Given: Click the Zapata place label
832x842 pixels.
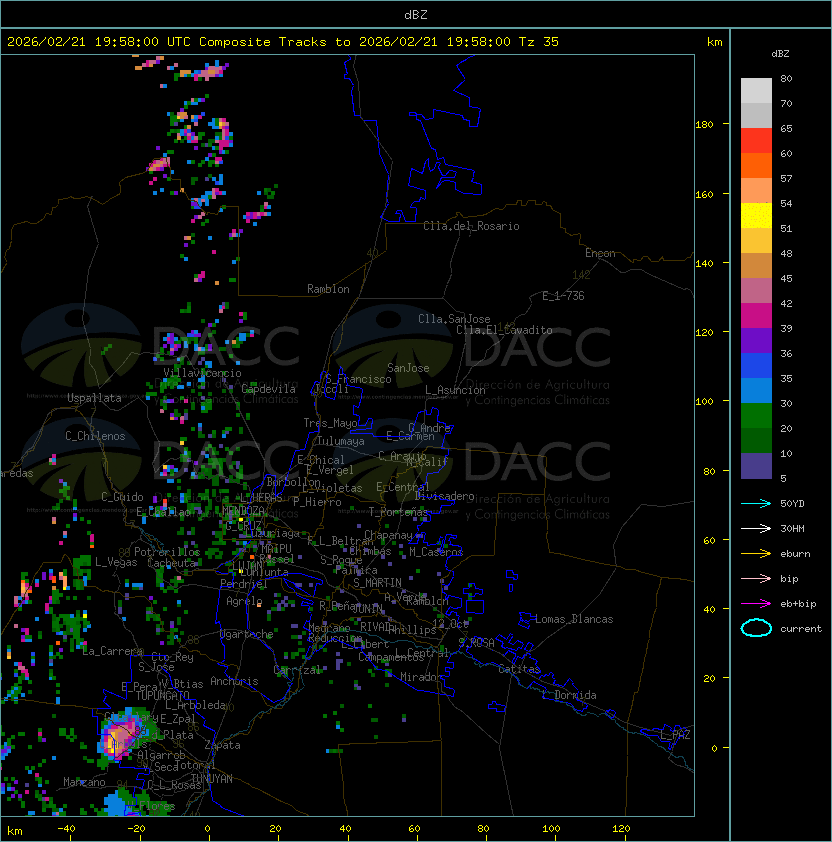Looking at the screenshot, I should 222,745.
